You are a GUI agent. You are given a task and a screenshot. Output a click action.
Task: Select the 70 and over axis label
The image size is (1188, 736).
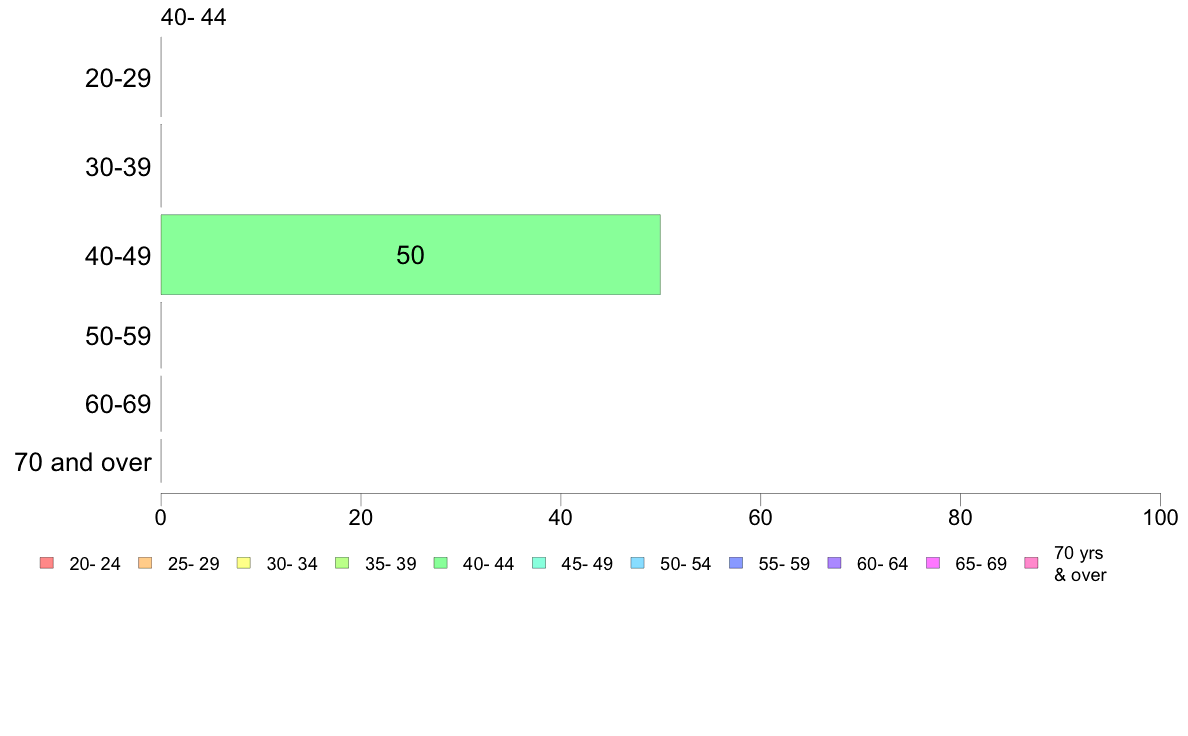pos(83,462)
